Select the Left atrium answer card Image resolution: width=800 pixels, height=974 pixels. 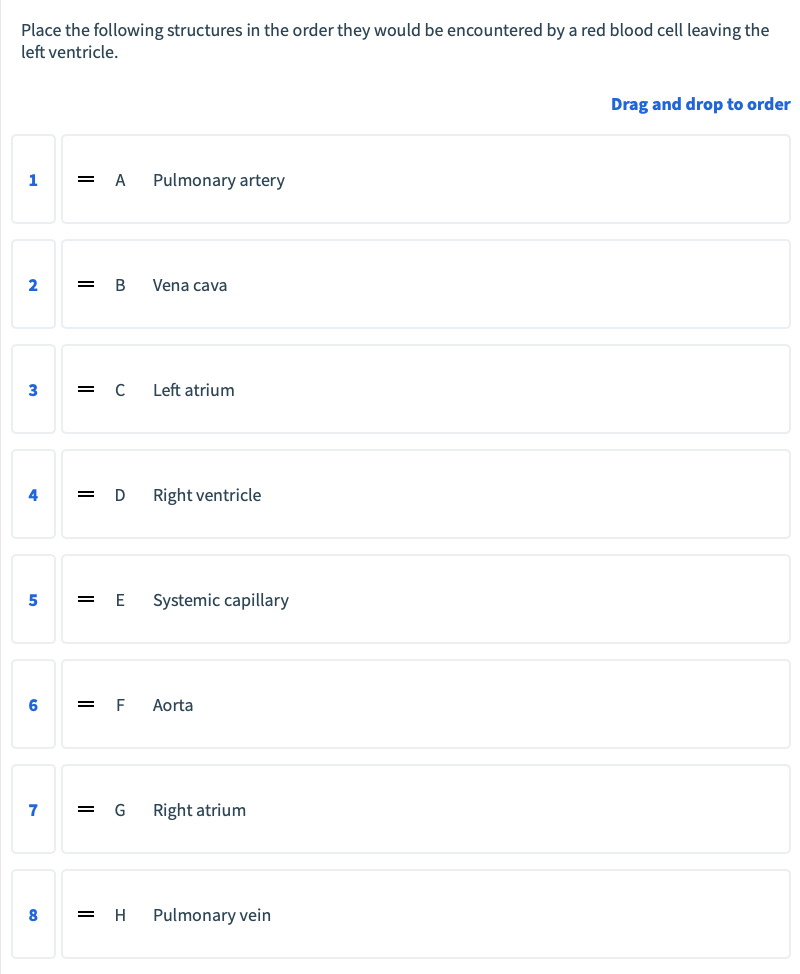coord(426,389)
